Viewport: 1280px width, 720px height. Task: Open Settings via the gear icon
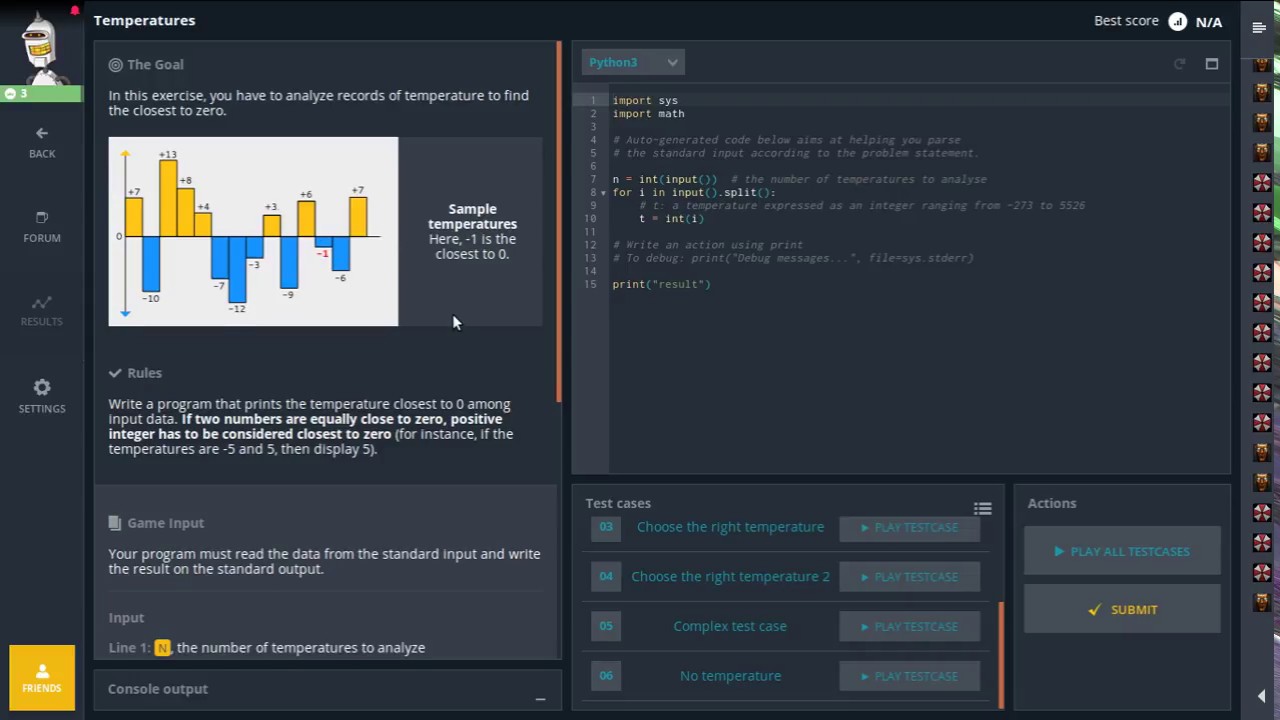pyautogui.click(x=42, y=396)
